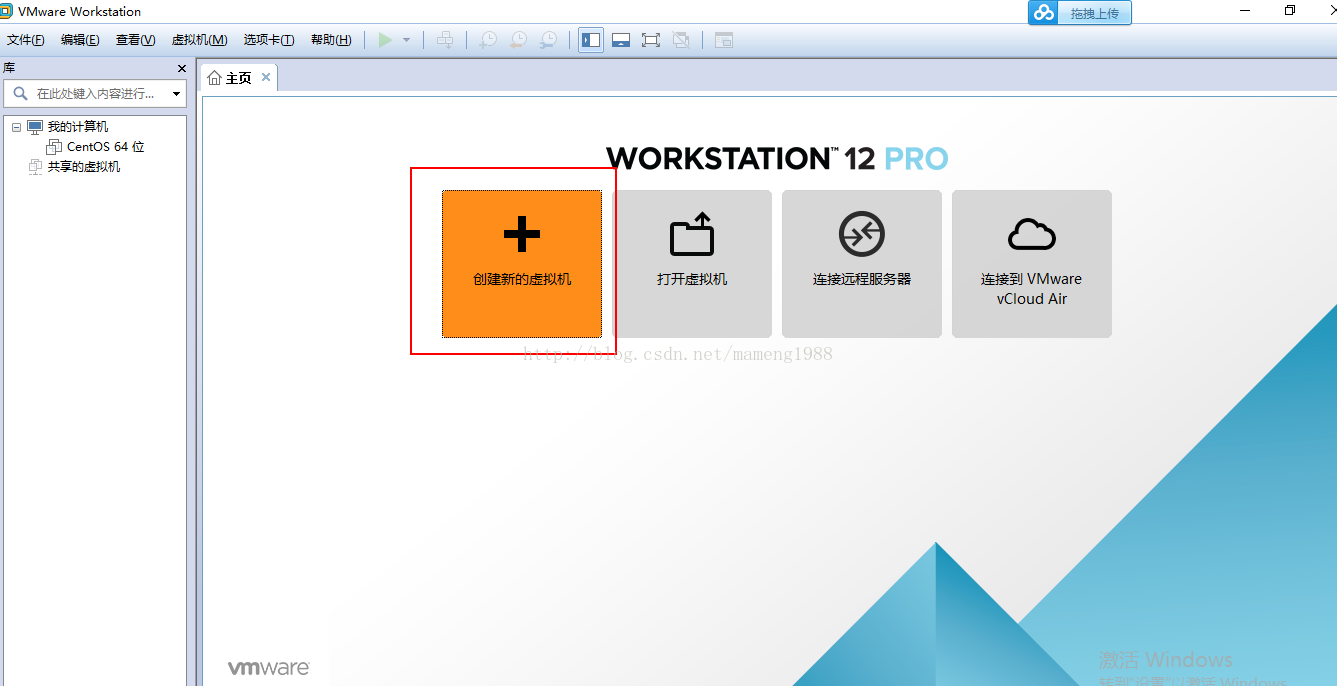Open the 选项卡(T) menu

269,40
